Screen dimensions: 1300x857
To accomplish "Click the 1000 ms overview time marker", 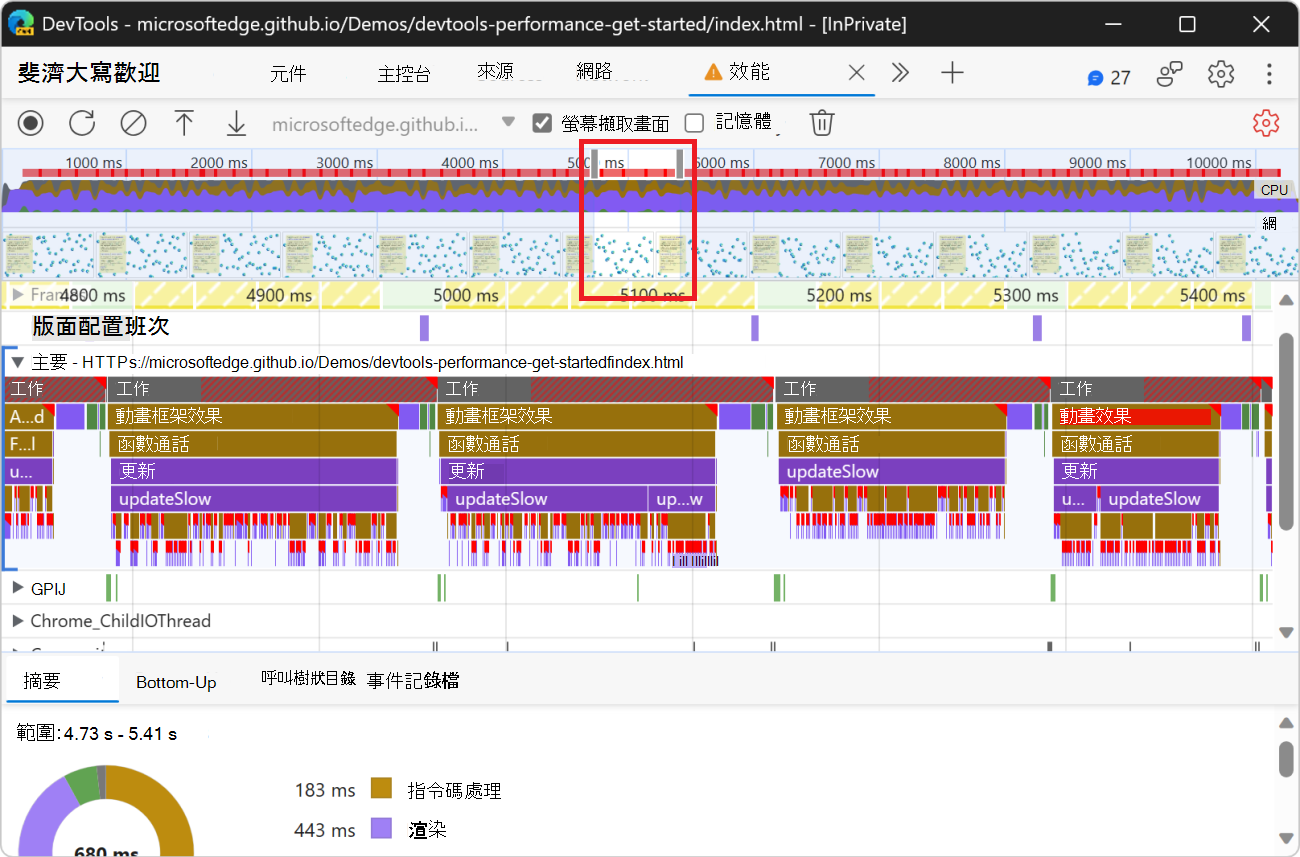I will click(94, 162).
